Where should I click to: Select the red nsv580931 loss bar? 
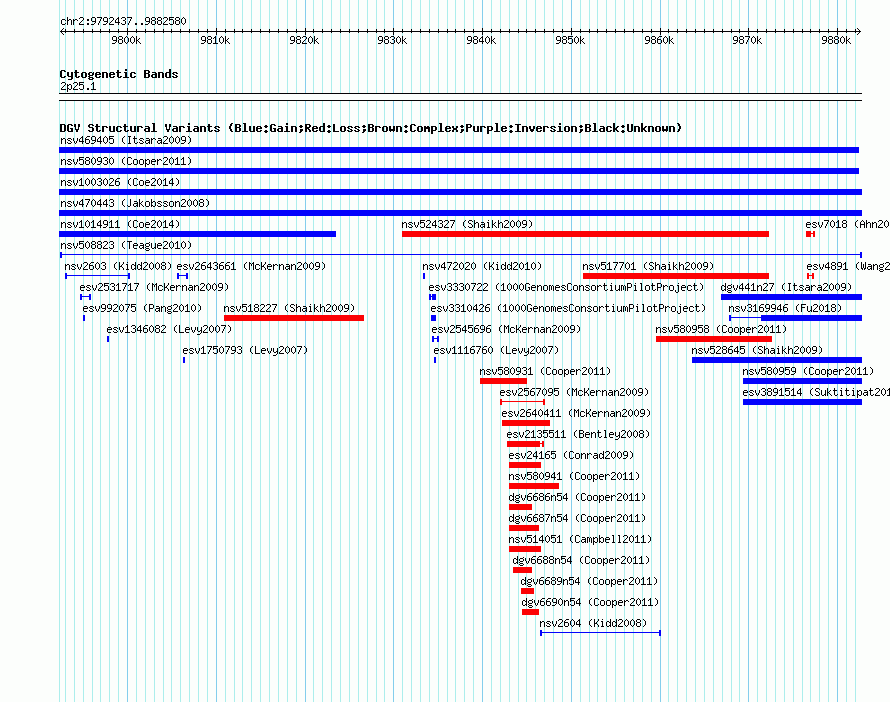(503, 381)
